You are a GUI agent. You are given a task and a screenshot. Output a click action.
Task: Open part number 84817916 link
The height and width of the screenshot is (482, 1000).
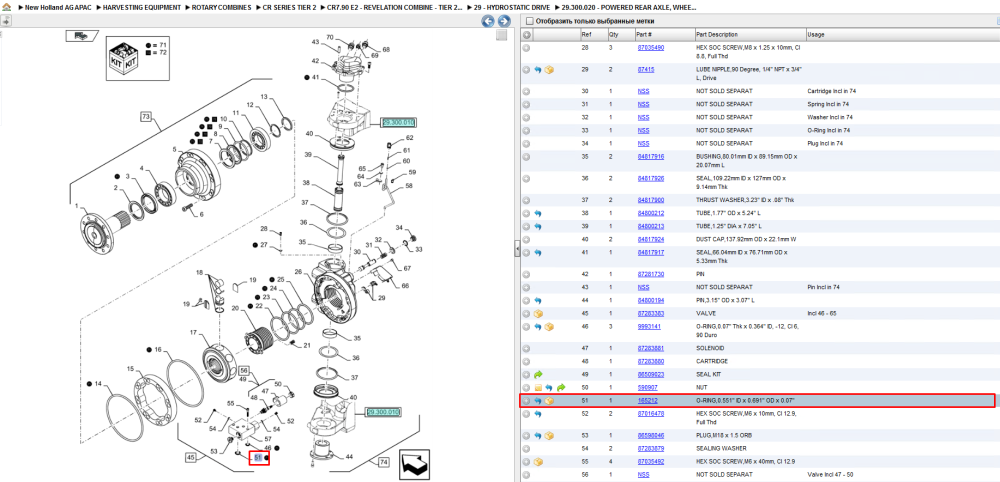(651, 156)
